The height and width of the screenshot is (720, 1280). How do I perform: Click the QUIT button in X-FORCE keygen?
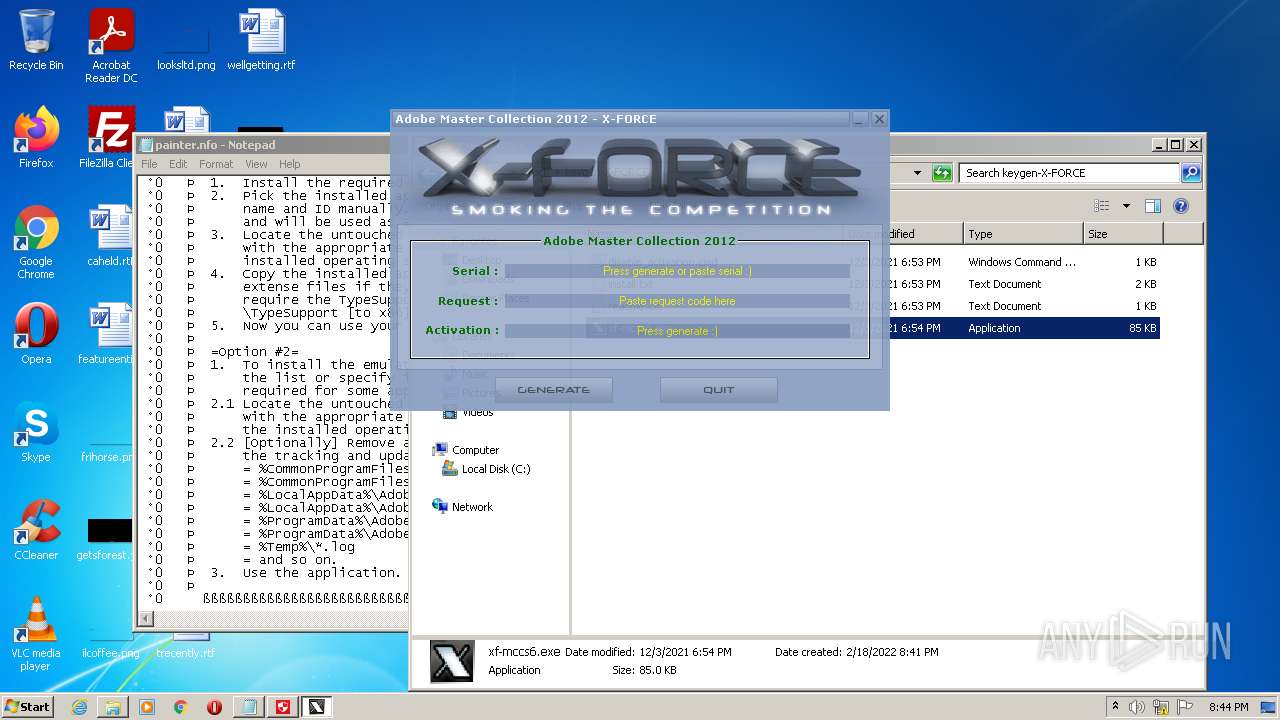tap(718, 390)
